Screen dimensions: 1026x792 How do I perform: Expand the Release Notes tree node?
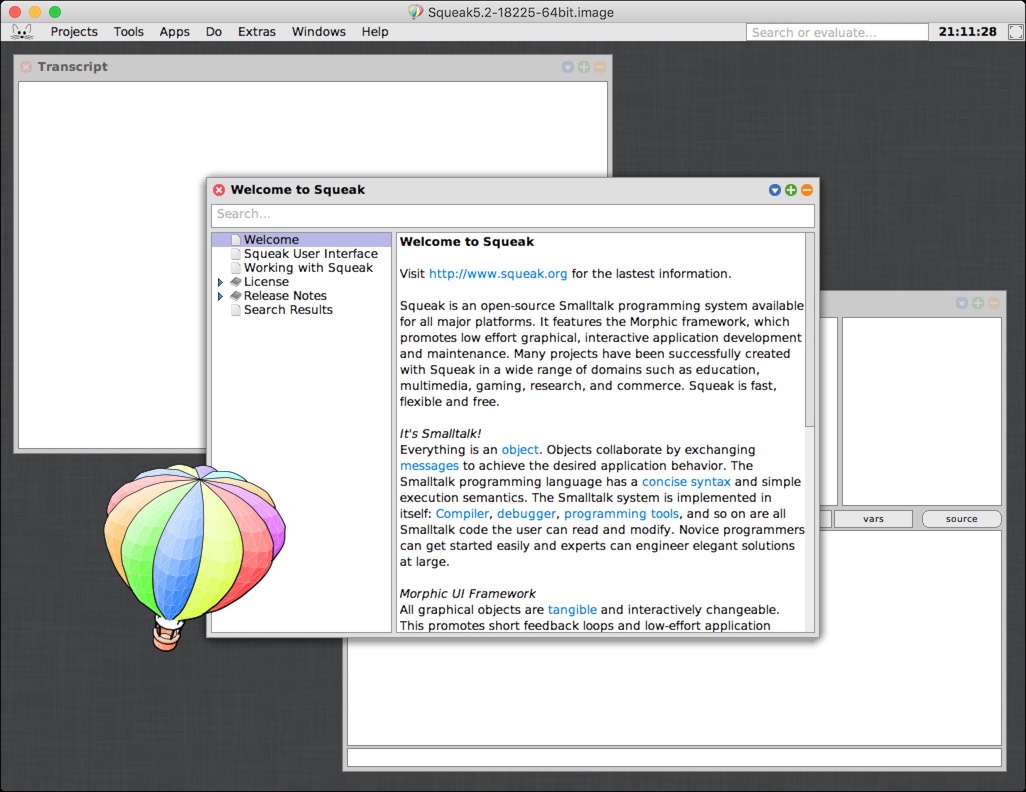pyautogui.click(x=221, y=296)
